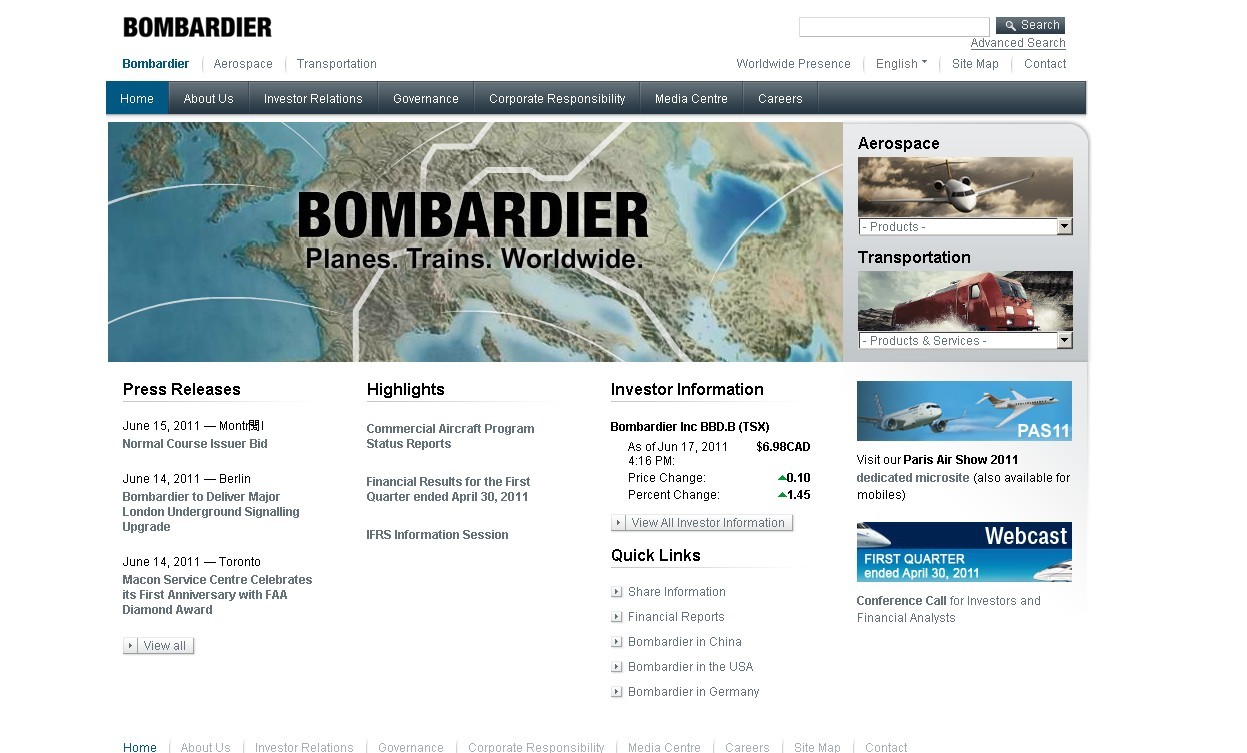This screenshot has height=753, width=1247.
Task: Open the About Us menu in the navigation bar
Action: pos(208,99)
